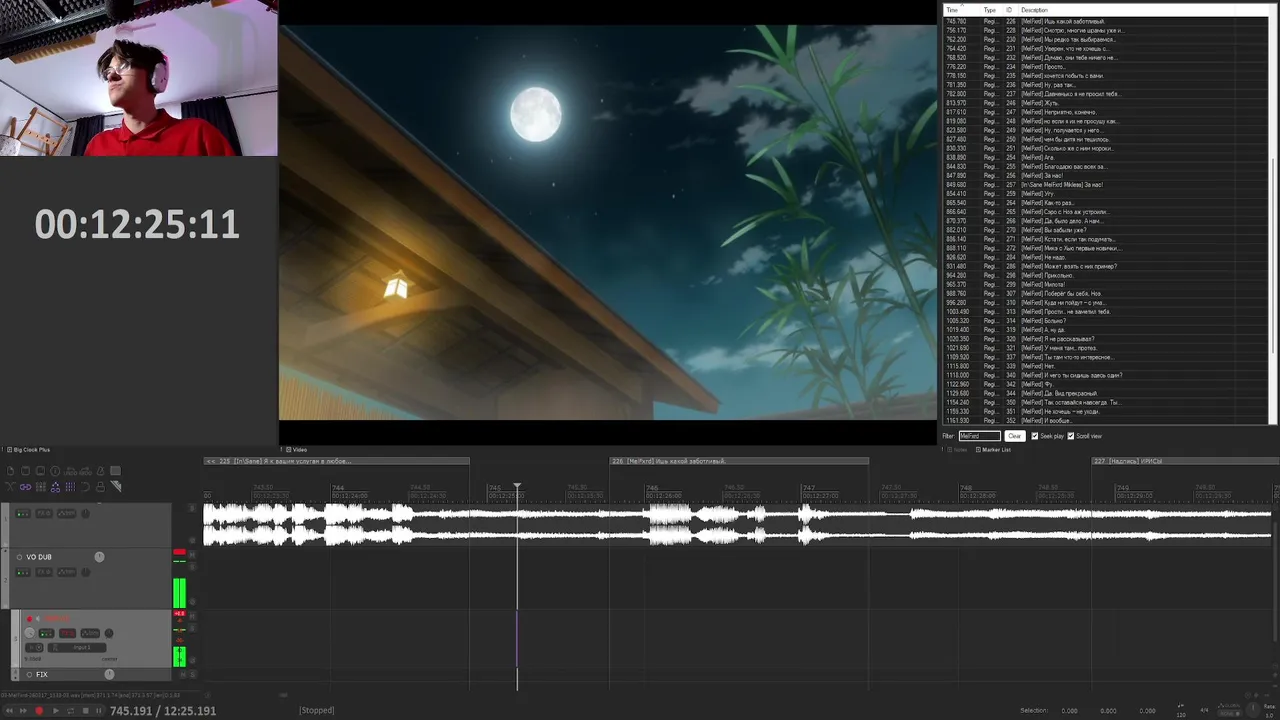The height and width of the screenshot is (720, 1280).
Task: Adjust the FIX track volume knob
Action: tap(109, 674)
